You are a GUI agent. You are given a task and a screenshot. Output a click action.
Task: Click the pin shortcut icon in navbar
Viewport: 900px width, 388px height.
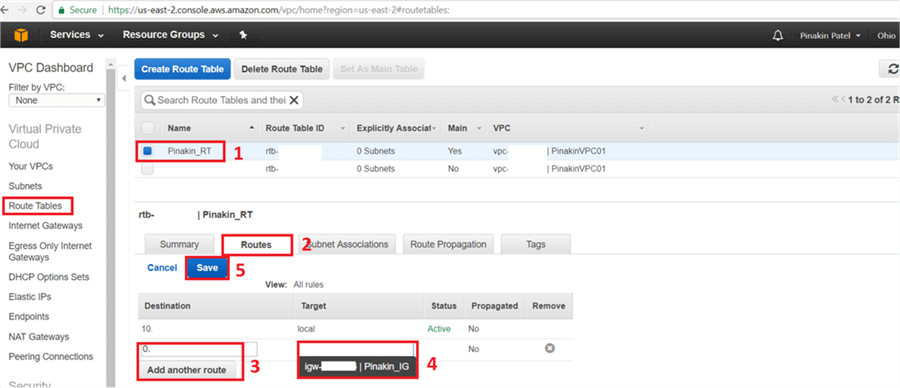[243, 36]
